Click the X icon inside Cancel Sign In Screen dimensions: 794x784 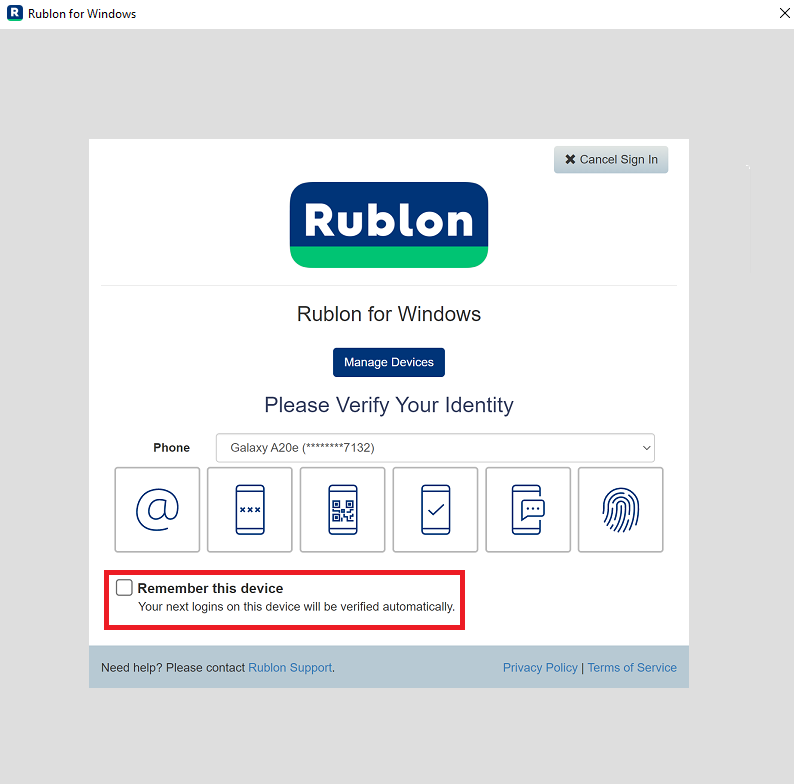(x=570, y=160)
